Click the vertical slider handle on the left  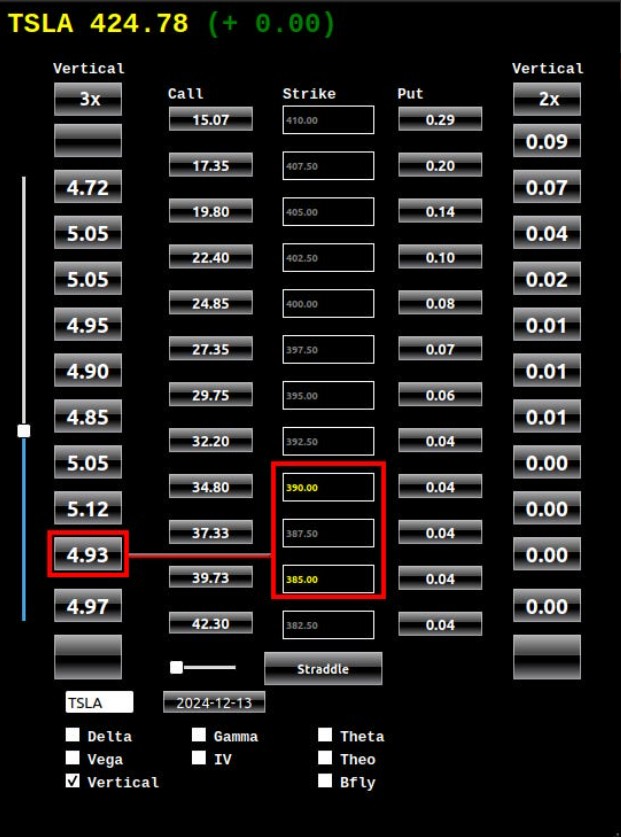[x=24, y=431]
